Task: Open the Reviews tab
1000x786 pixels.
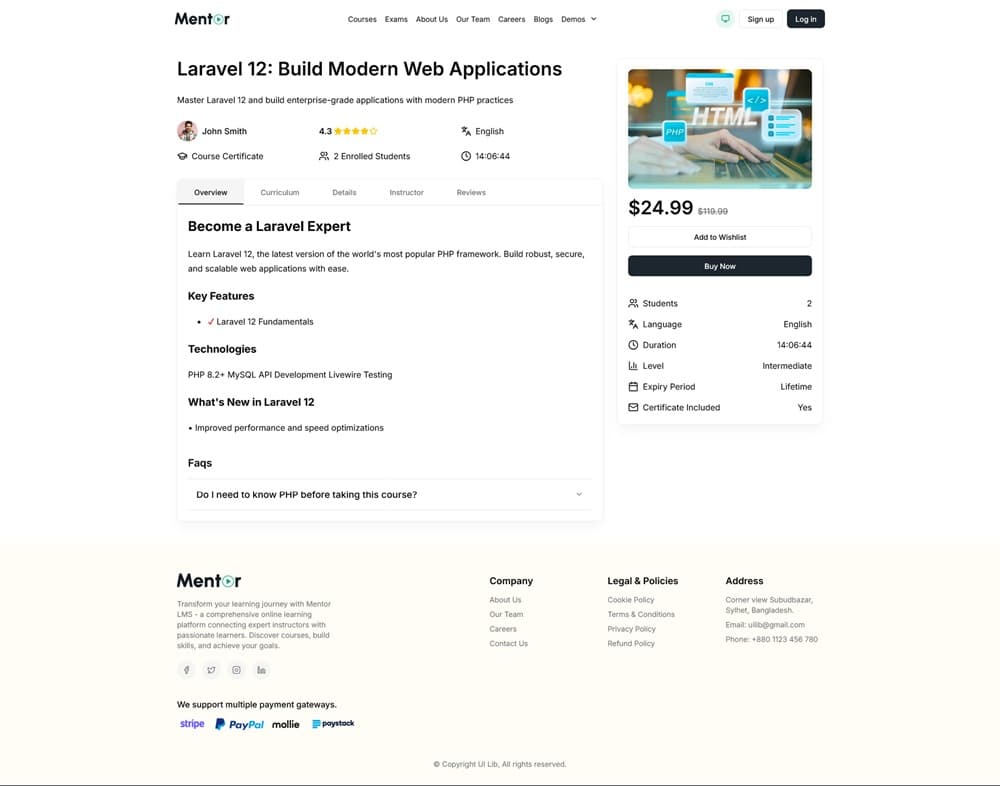Action: pyautogui.click(x=471, y=192)
